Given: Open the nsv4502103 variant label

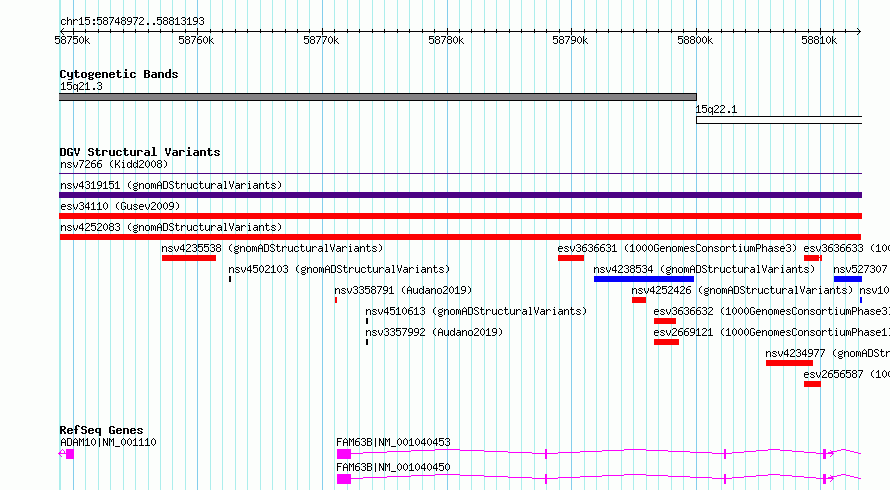Looking at the screenshot, I should pos(339,269).
